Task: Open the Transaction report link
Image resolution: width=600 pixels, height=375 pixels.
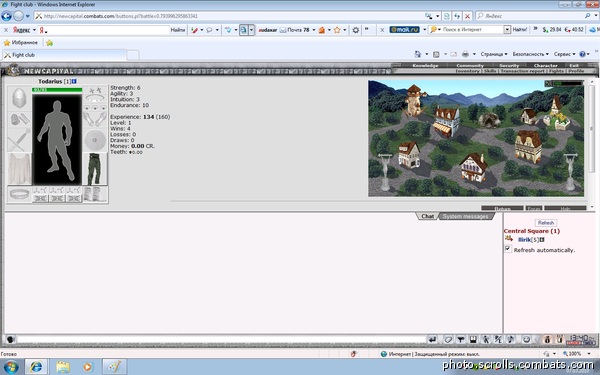Action: click(523, 71)
